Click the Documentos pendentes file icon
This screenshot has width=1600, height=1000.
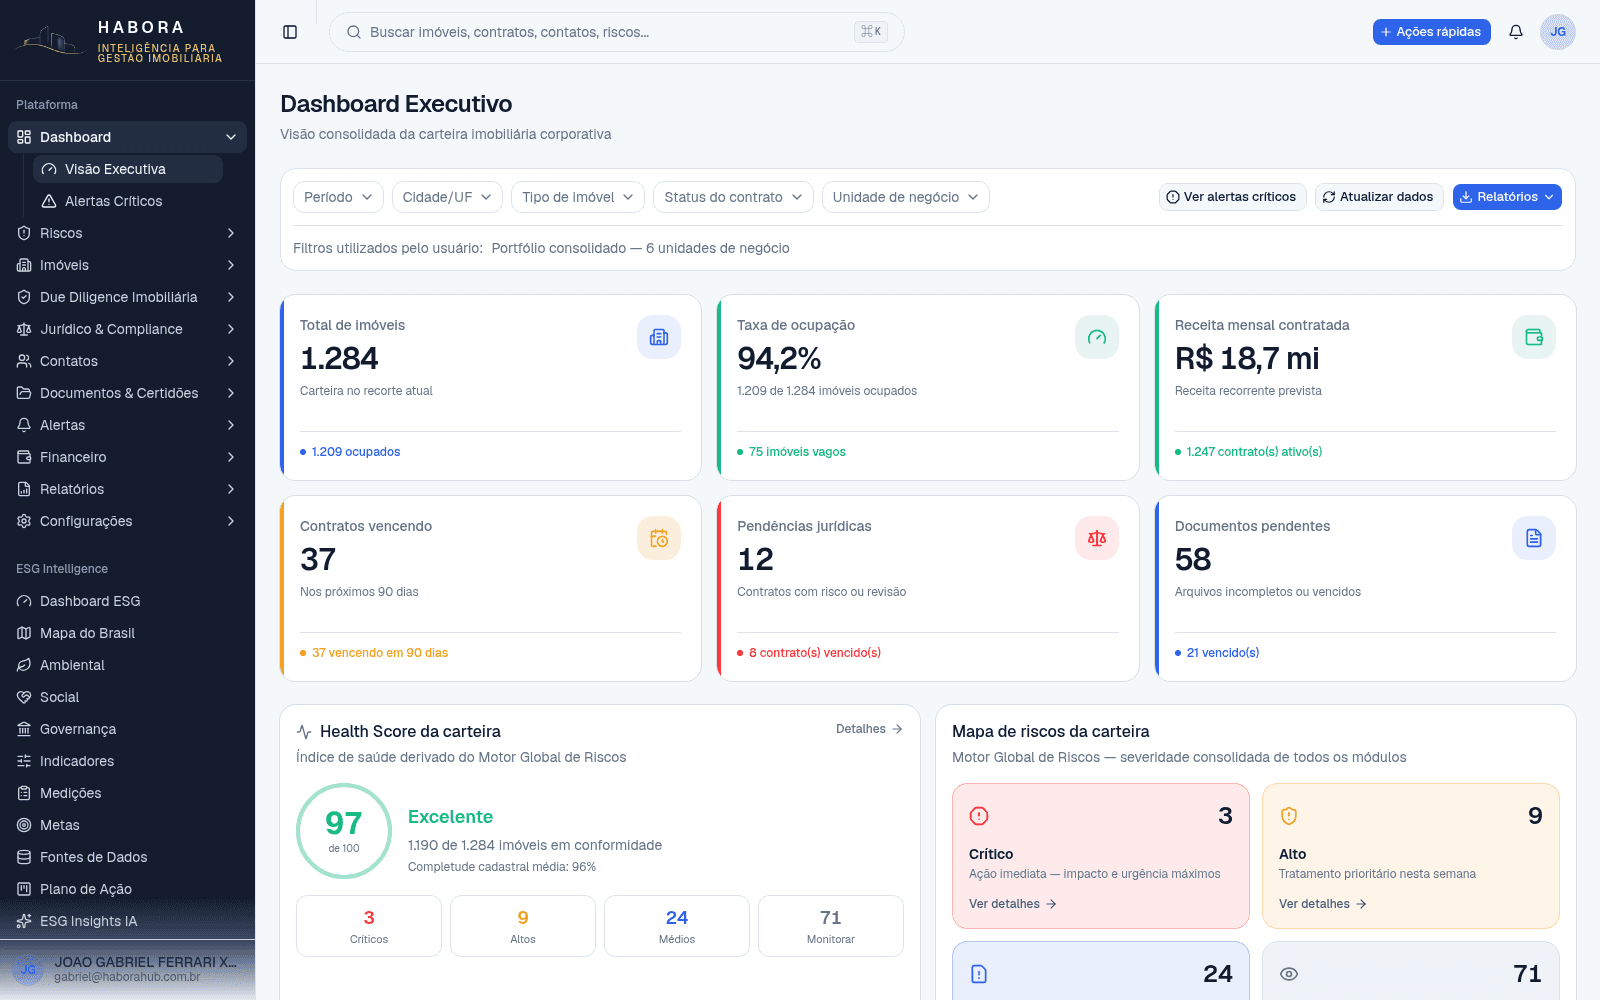[x=1534, y=538]
